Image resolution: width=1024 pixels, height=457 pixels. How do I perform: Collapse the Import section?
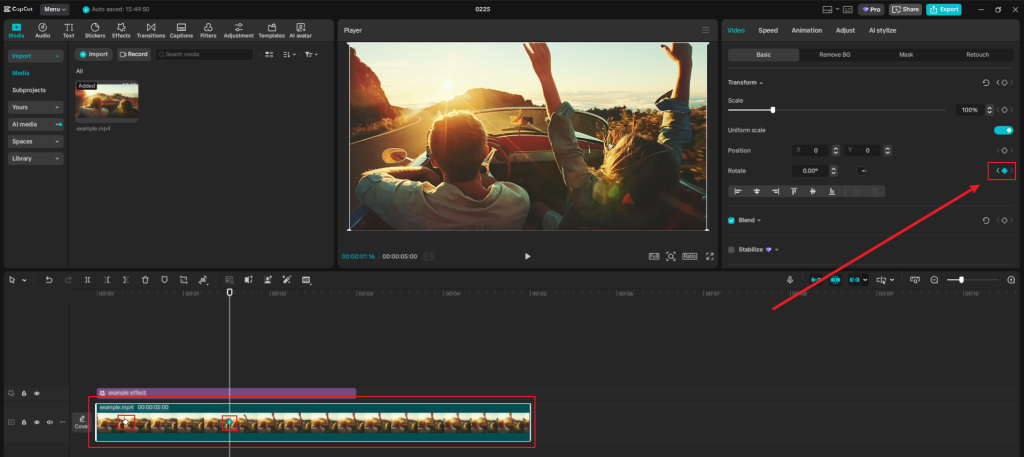coord(36,56)
